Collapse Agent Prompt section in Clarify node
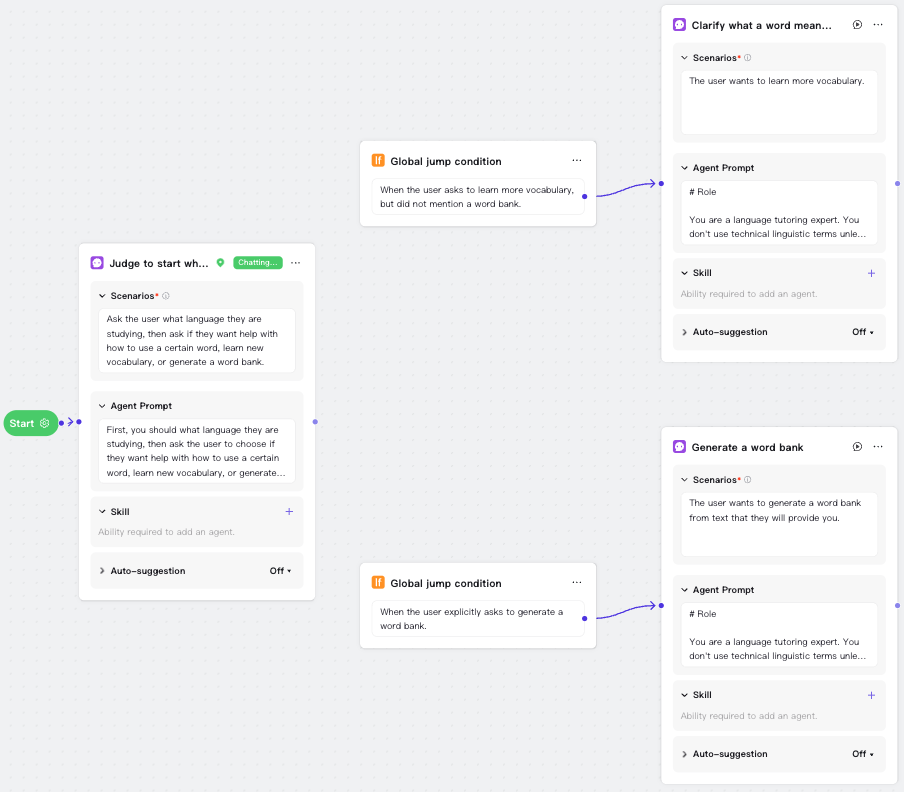Image resolution: width=904 pixels, height=792 pixels. point(684,168)
